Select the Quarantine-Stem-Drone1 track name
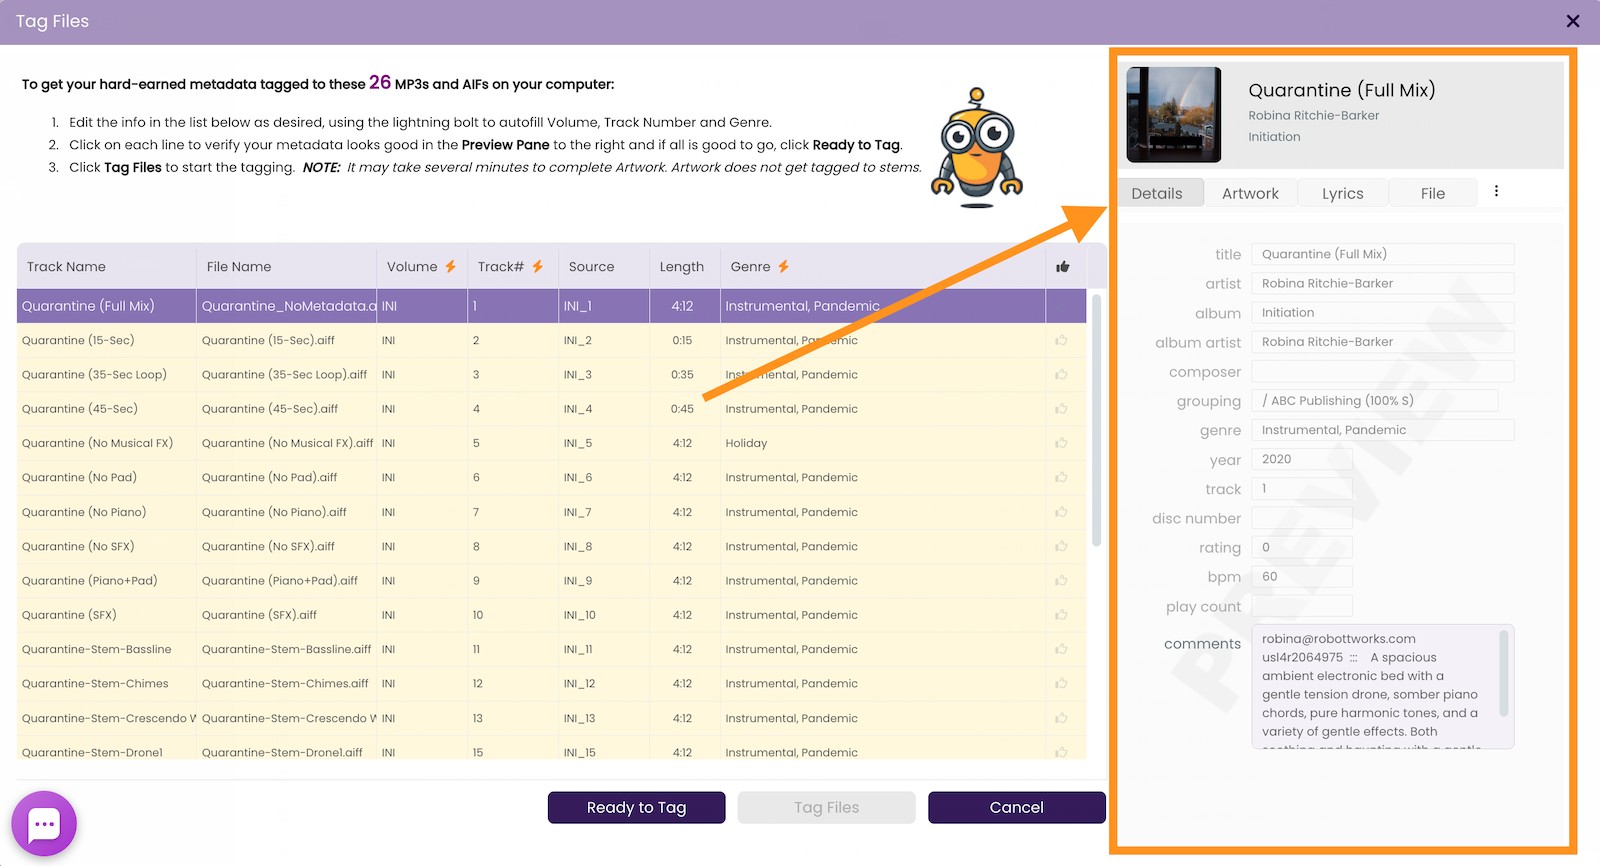Screen dimensions: 1600x866 pyautogui.click(x=92, y=752)
